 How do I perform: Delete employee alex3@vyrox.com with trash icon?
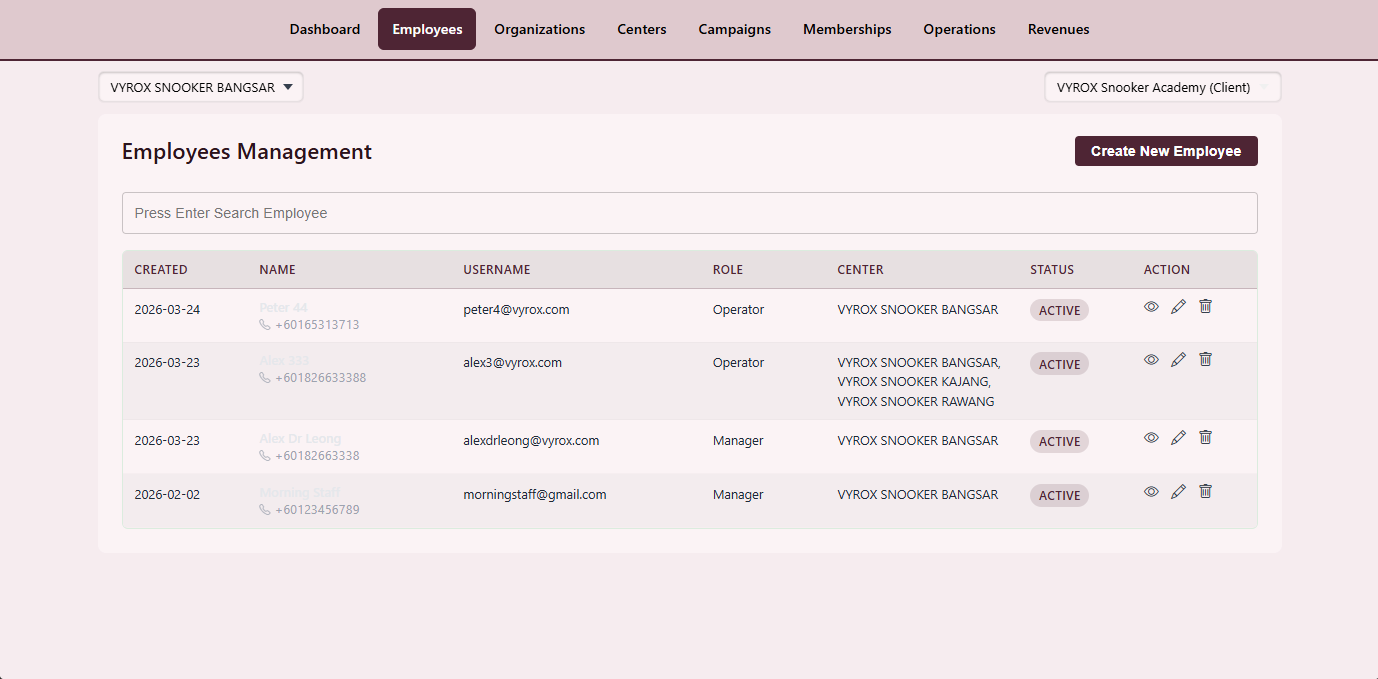coord(1205,360)
